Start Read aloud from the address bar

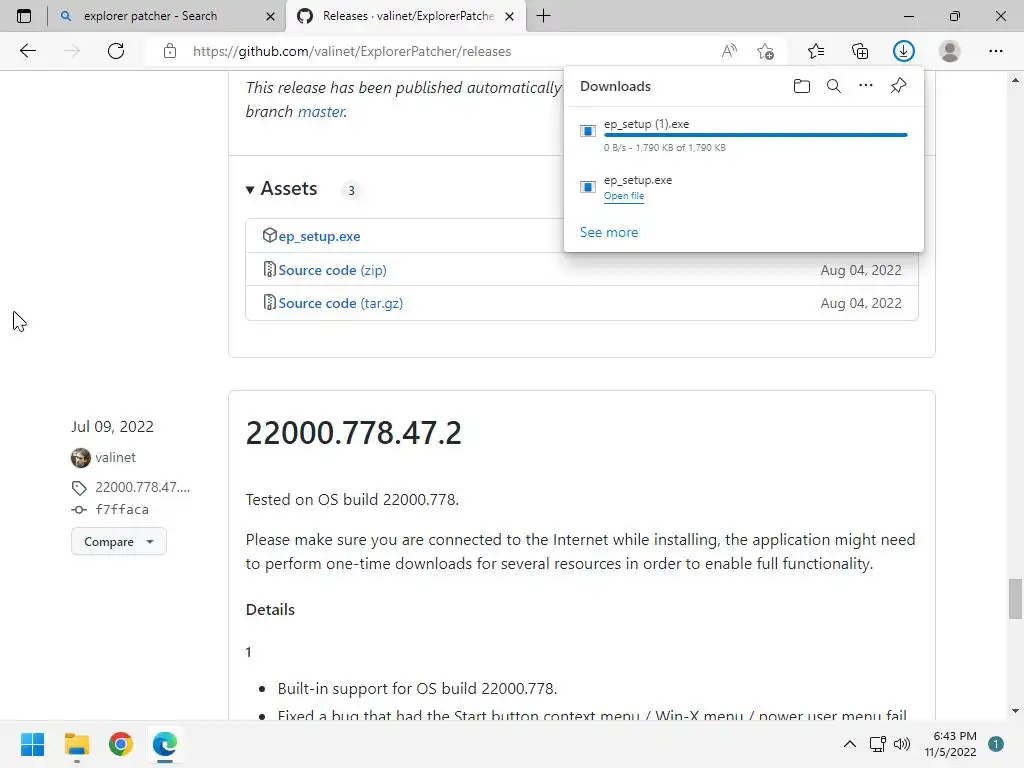coord(729,51)
